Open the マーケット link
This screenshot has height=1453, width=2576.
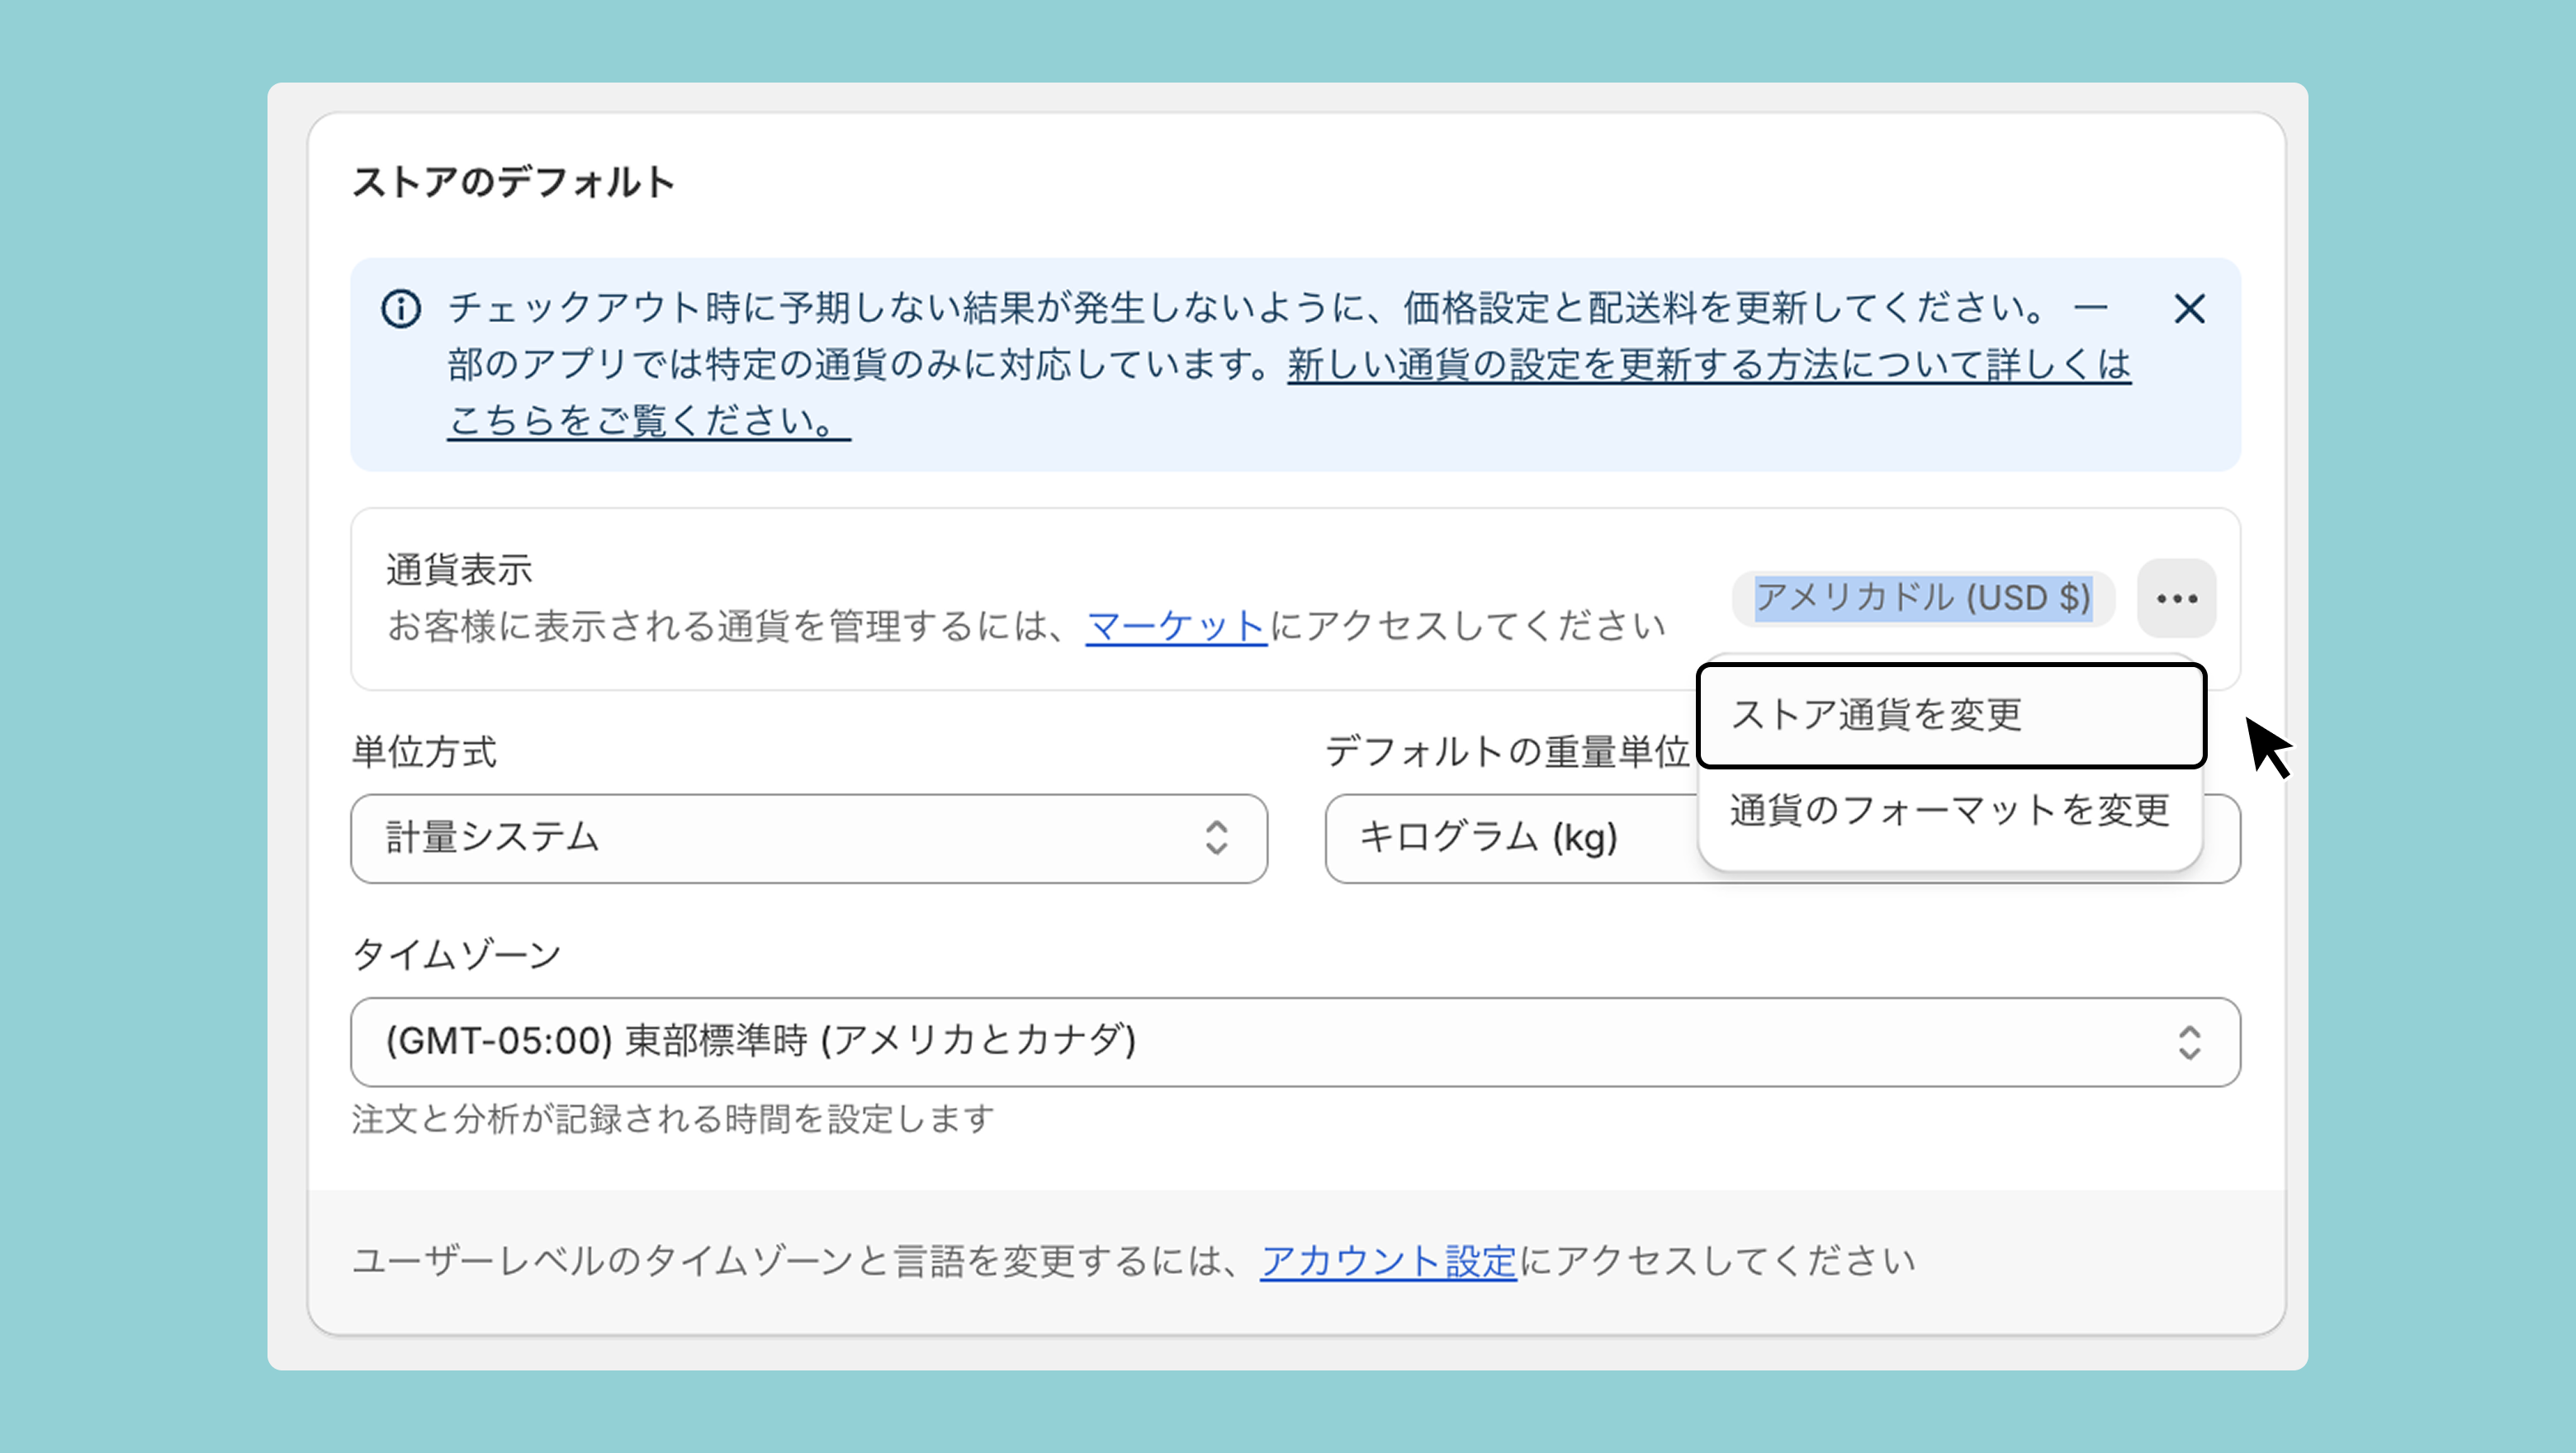click(1176, 627)
